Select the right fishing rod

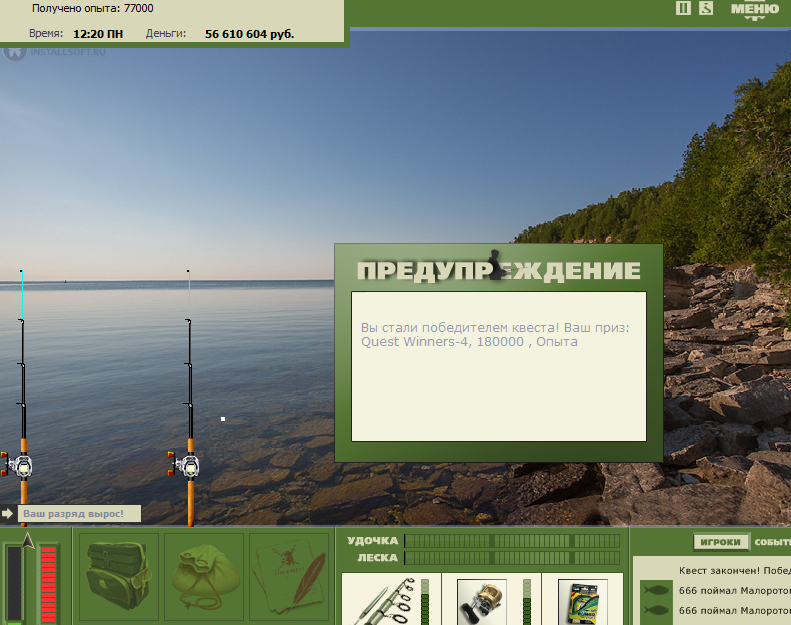click(x=190, y=399)
